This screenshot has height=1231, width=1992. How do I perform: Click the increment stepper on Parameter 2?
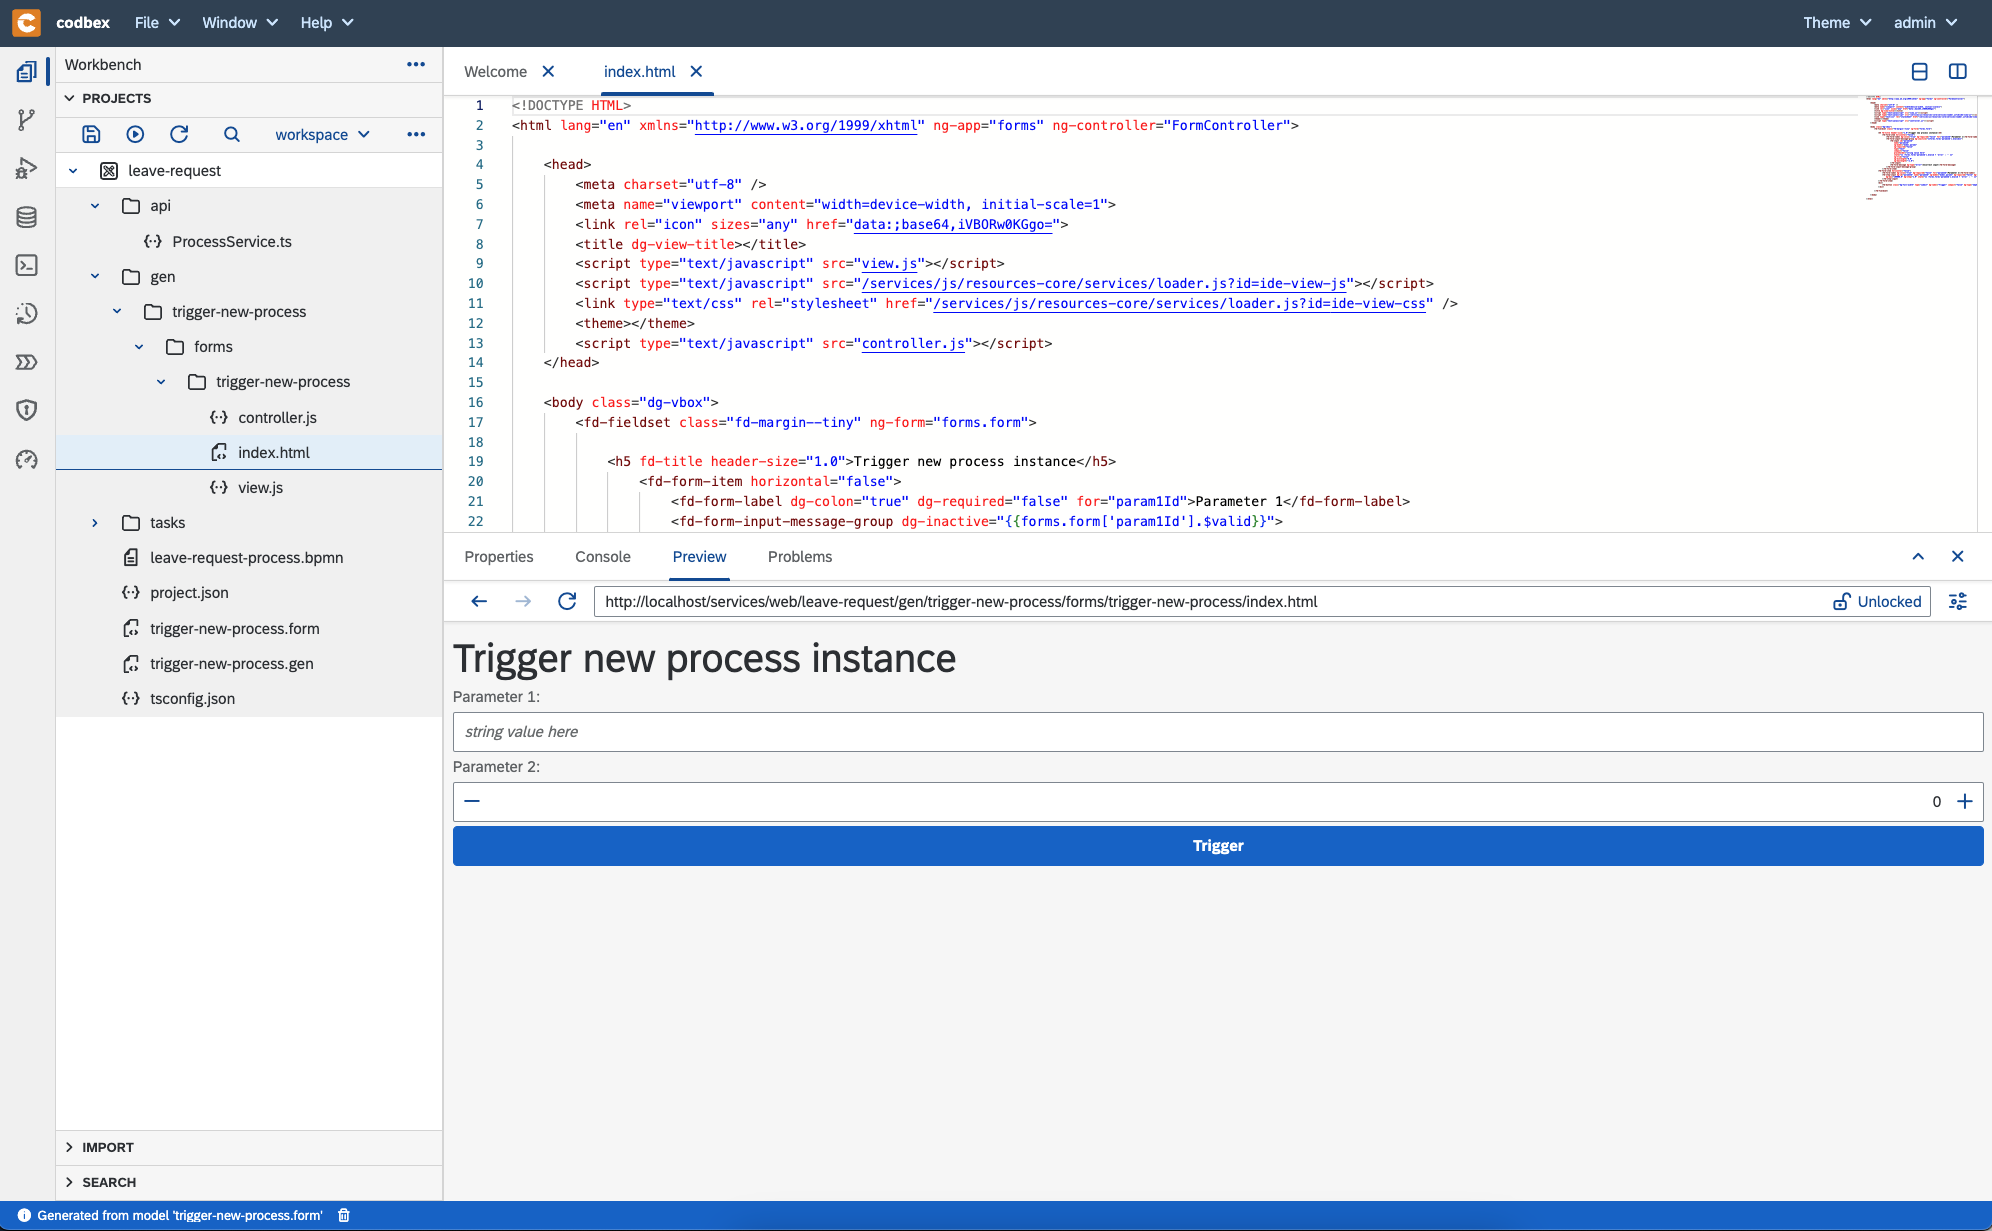[x=1965, y=801]
